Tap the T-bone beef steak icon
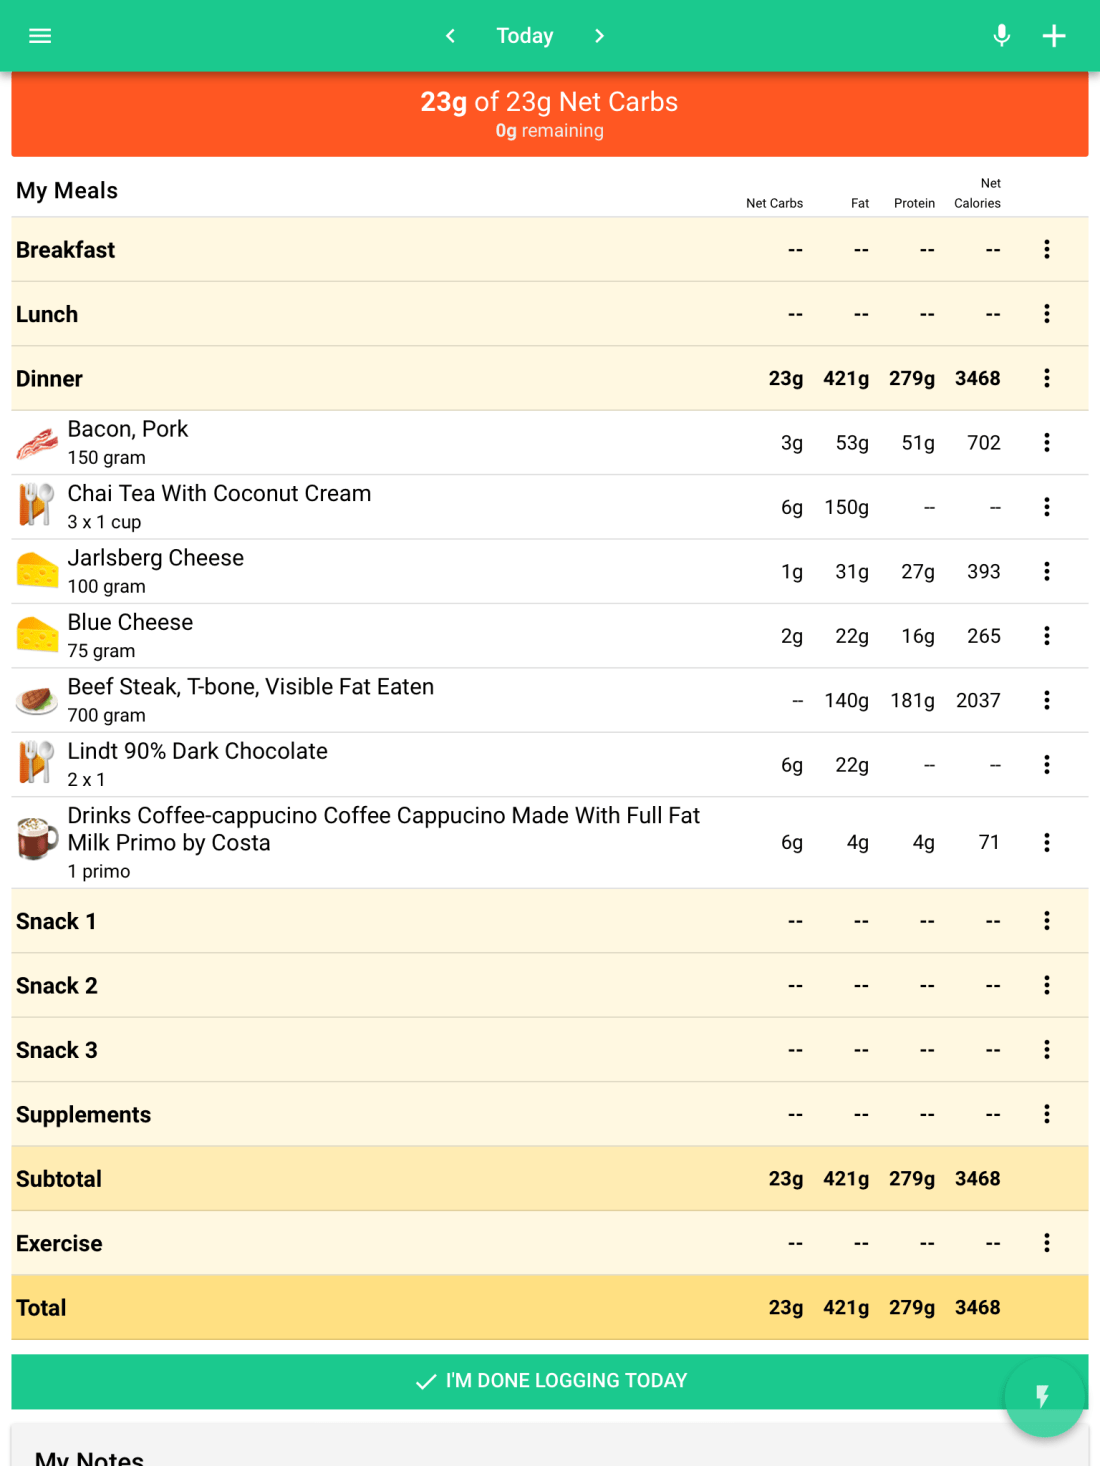The height and width of the screenshot is (1466, 1100). point(37,700)
